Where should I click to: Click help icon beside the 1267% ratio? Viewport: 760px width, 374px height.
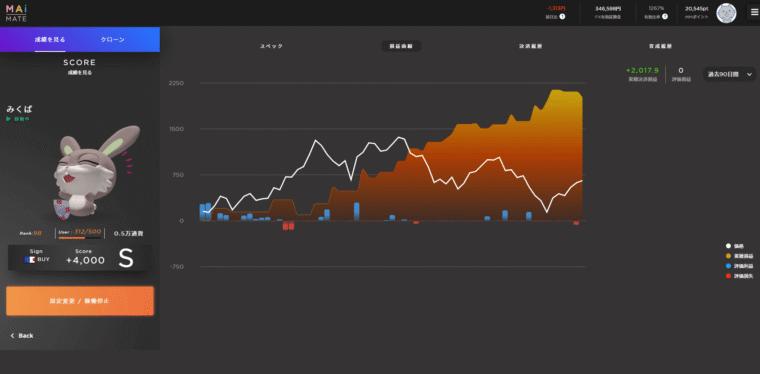pos(665,16)
